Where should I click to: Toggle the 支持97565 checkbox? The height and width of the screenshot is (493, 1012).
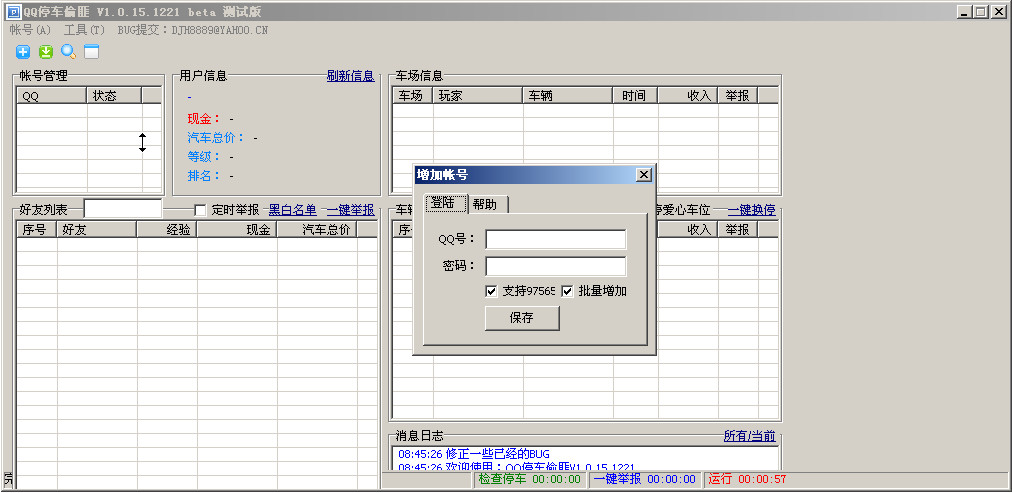point(491,291)
